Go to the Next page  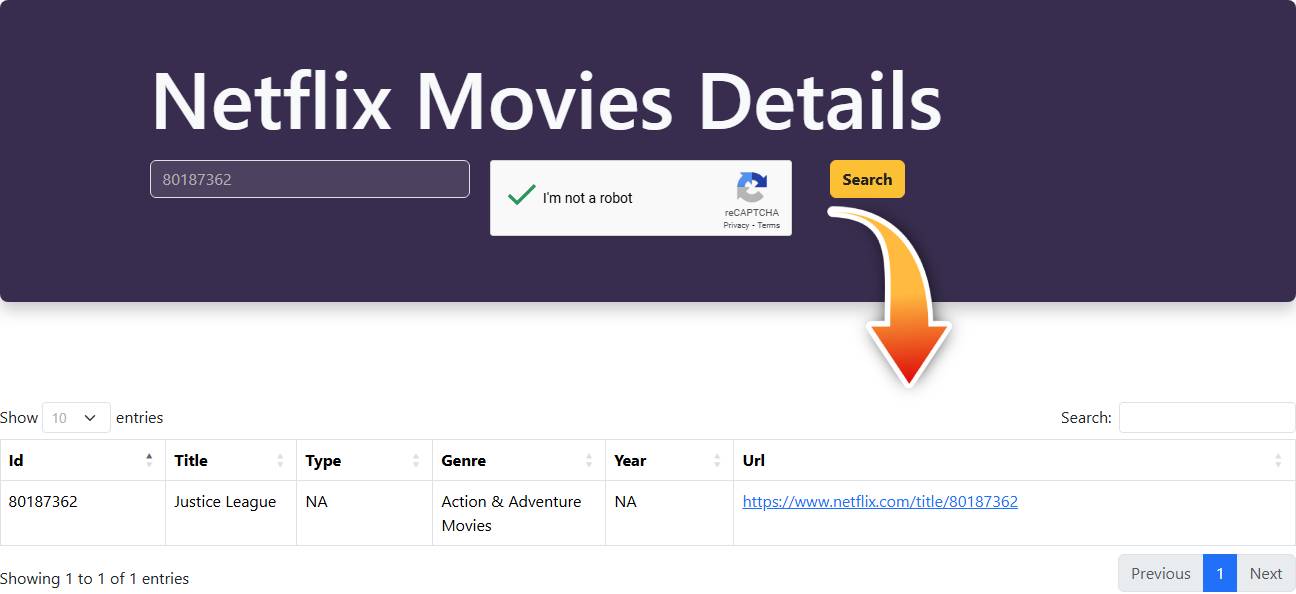coord(1266,573)
